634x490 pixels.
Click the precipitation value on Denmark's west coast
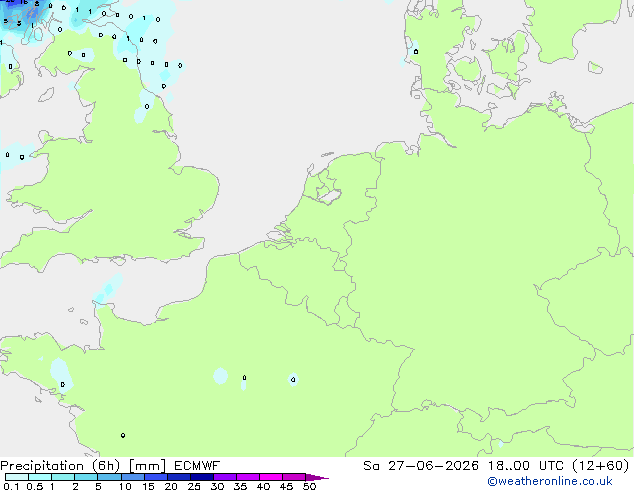(416, 51)
